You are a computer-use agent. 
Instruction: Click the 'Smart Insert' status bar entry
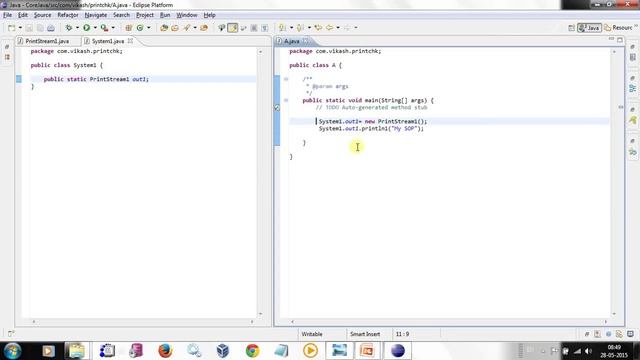click(x=365, y=334)
